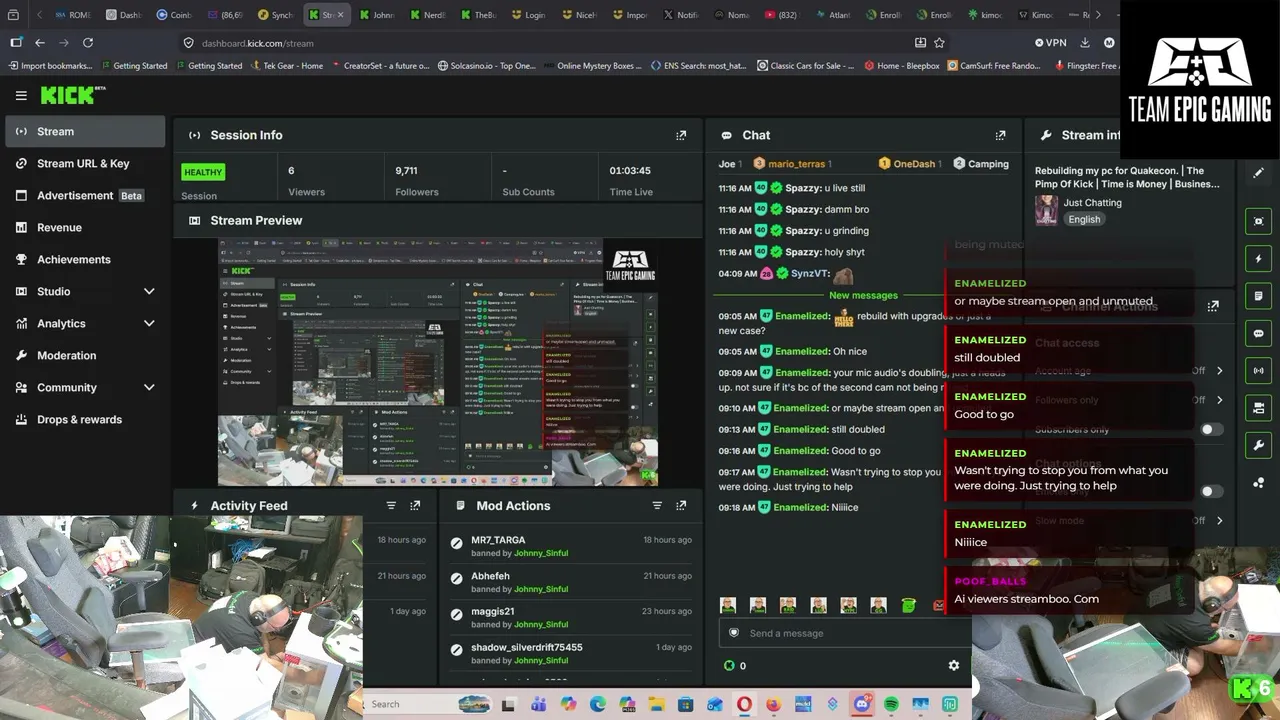Open File Explorer from the taskbar

[656, 704]
